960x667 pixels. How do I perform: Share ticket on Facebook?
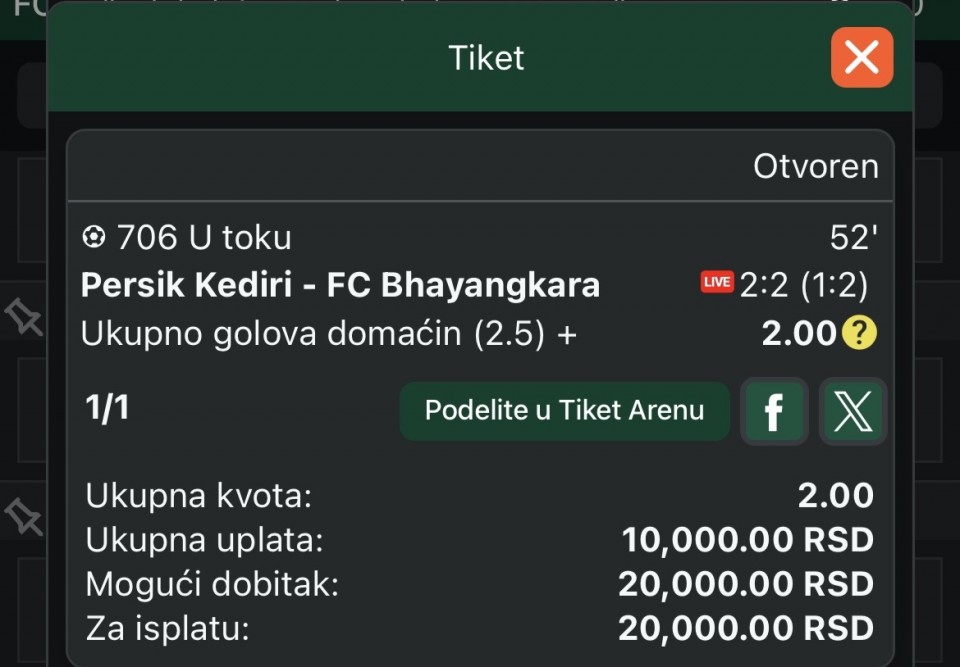[x=773, y=411]
